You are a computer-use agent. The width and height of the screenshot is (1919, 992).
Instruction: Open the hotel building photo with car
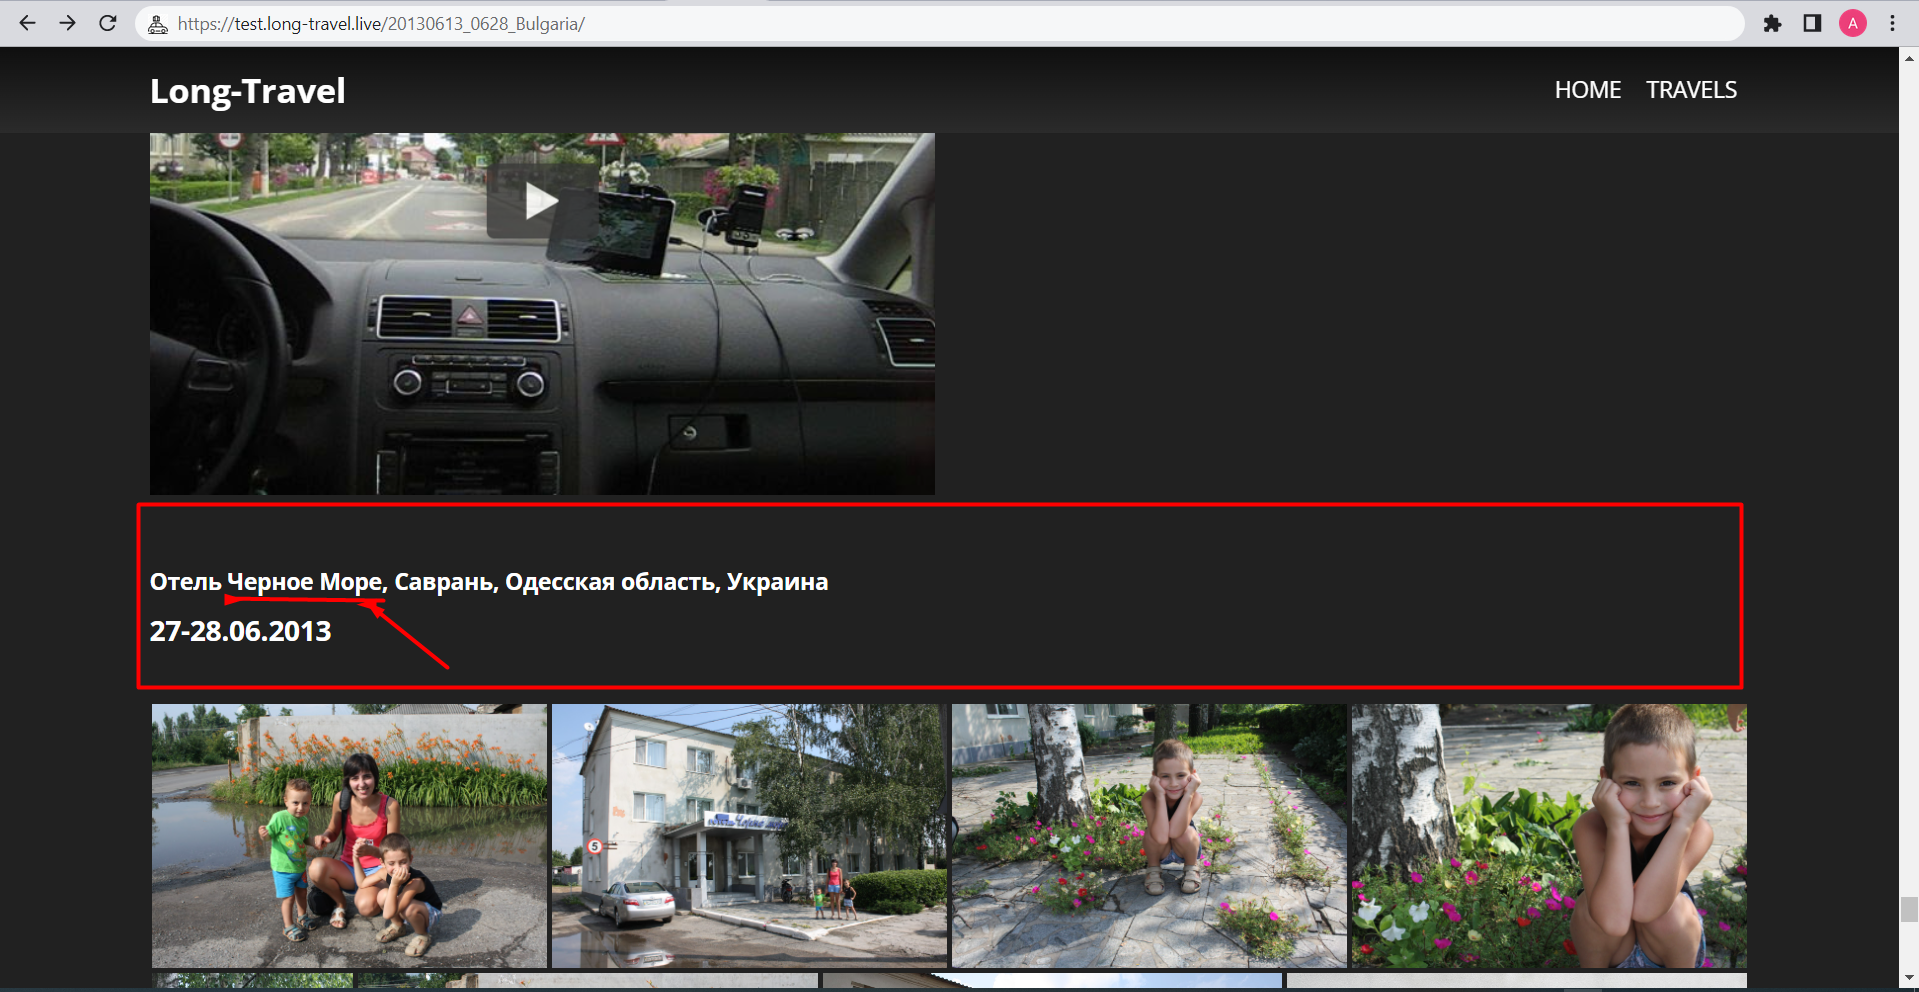pos(748,836)
